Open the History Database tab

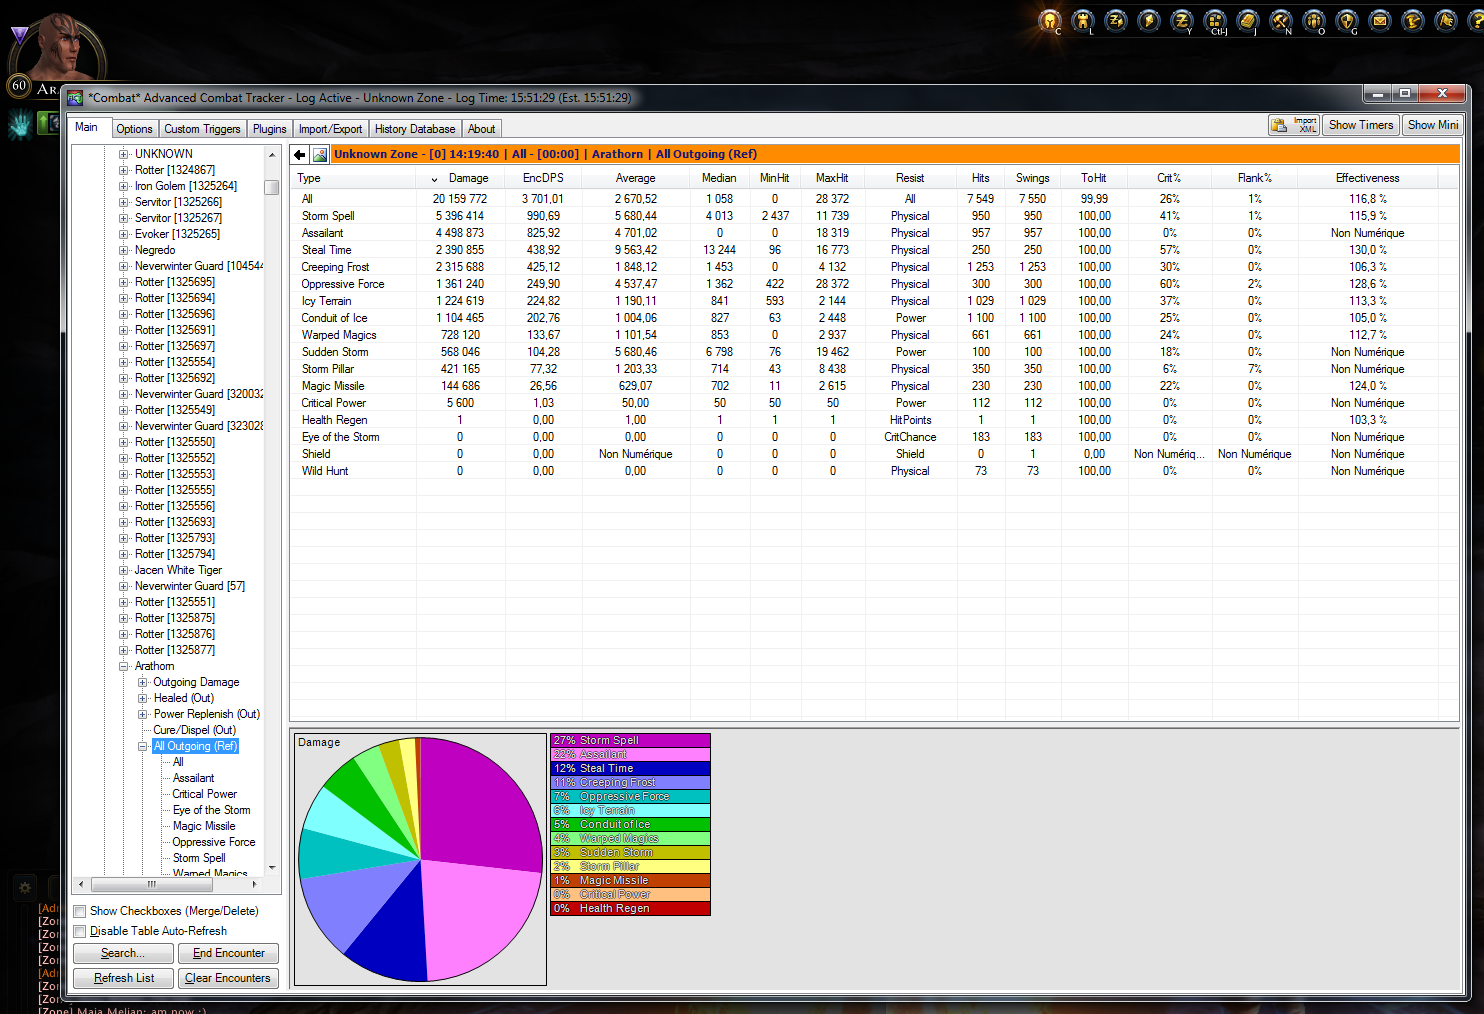tap(415, 128)
